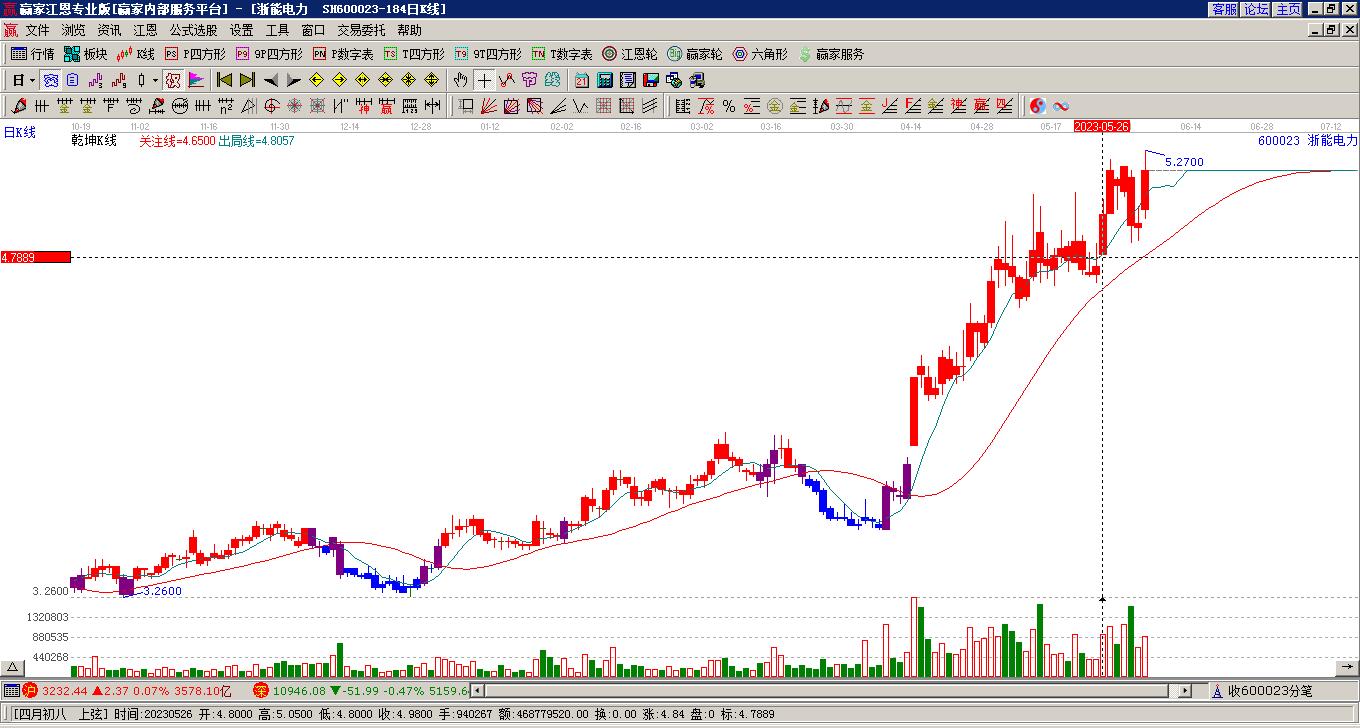Open the P四方形 square chart
This screenshot has height=728, width=1360.
[x=195, y=54]
